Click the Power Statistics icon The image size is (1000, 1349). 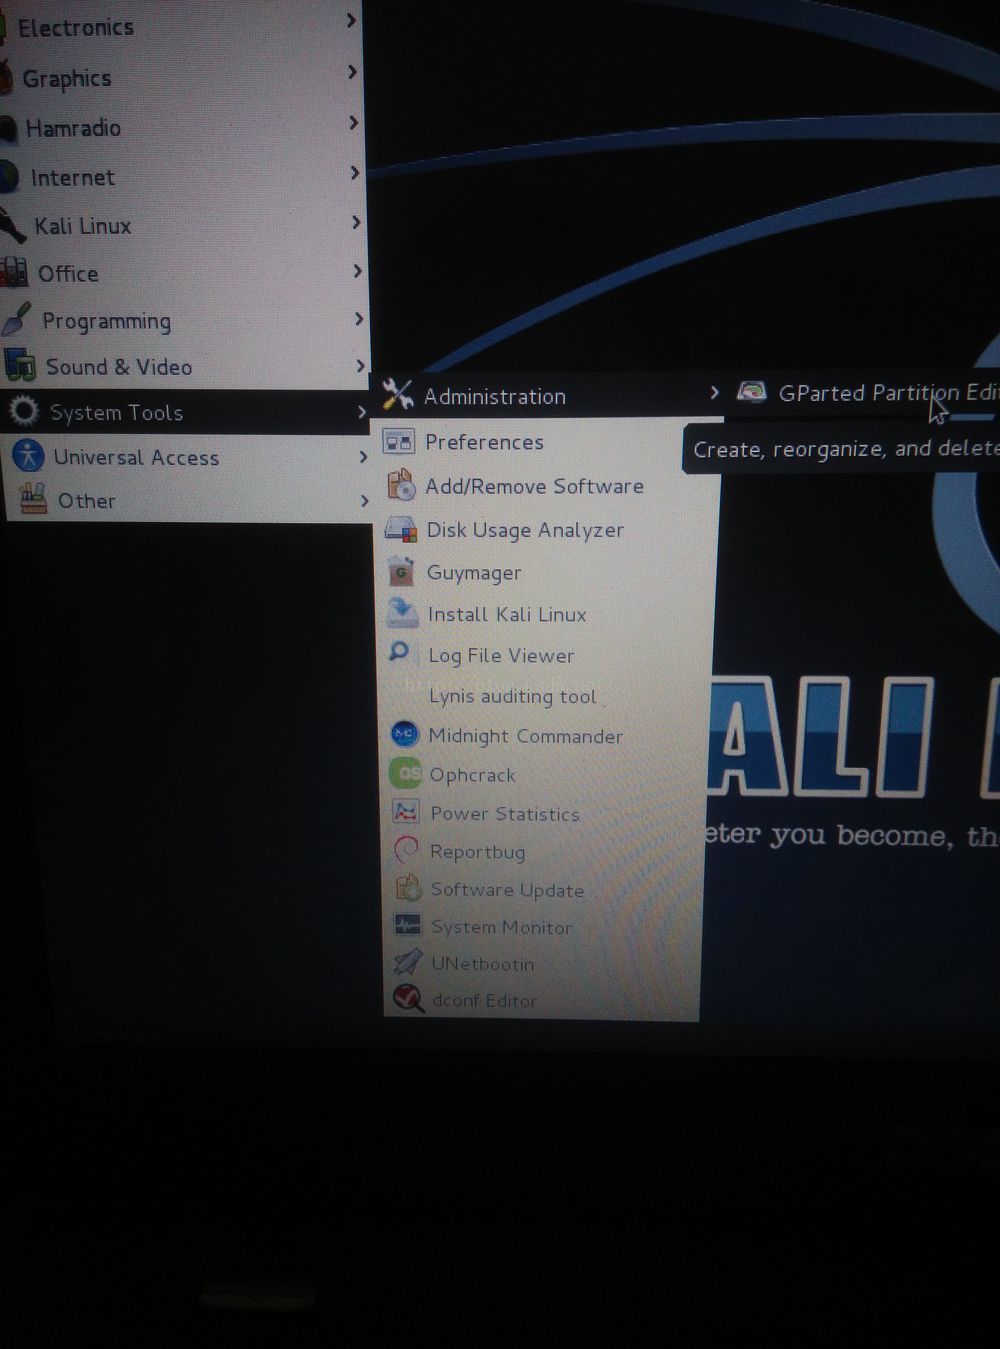[406, 812]
